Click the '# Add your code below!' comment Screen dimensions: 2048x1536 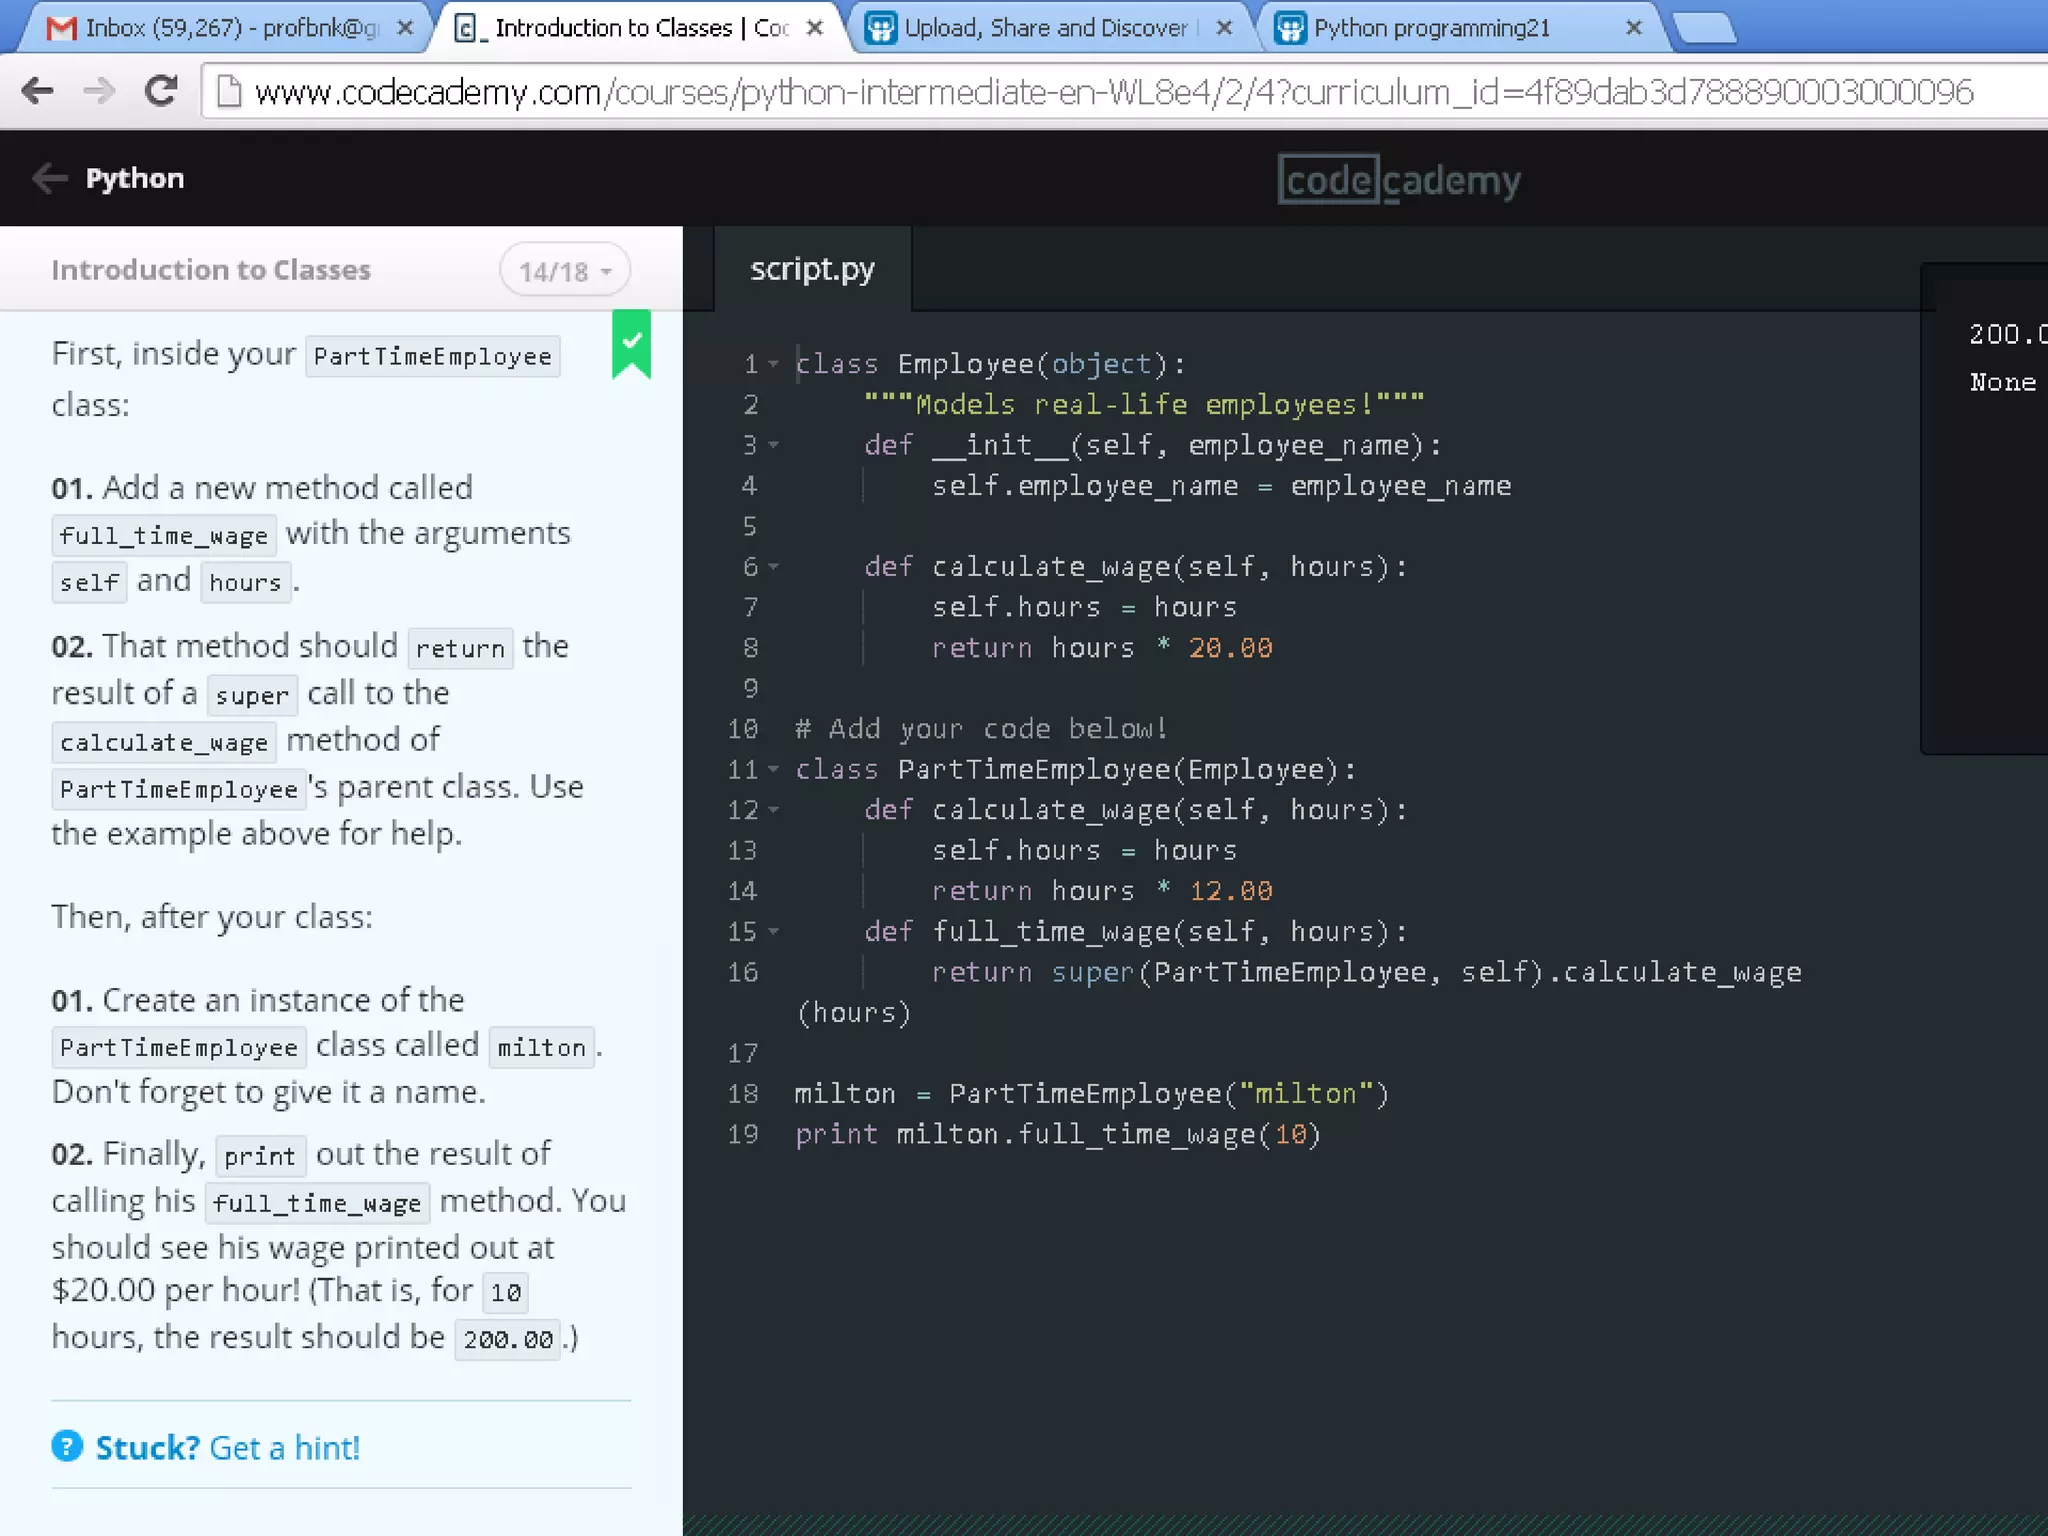click(981, 729)
